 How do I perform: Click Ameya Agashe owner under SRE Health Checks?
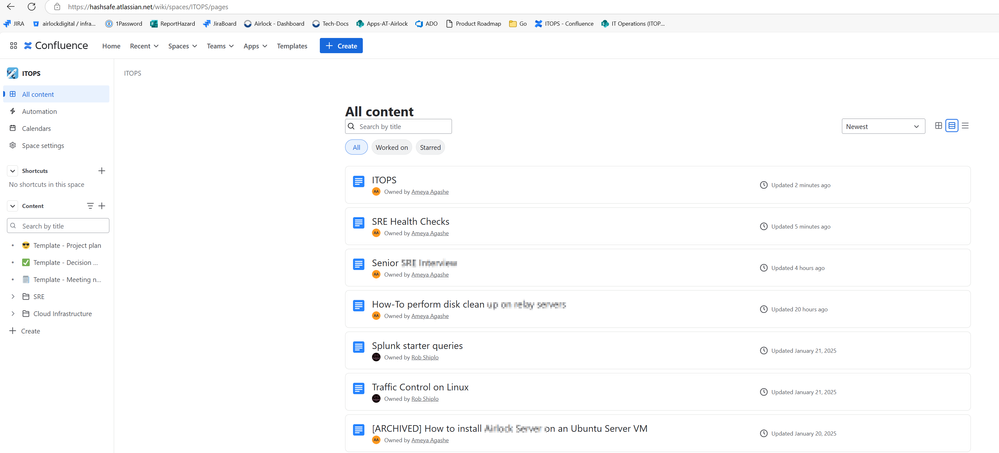point(430,233)
